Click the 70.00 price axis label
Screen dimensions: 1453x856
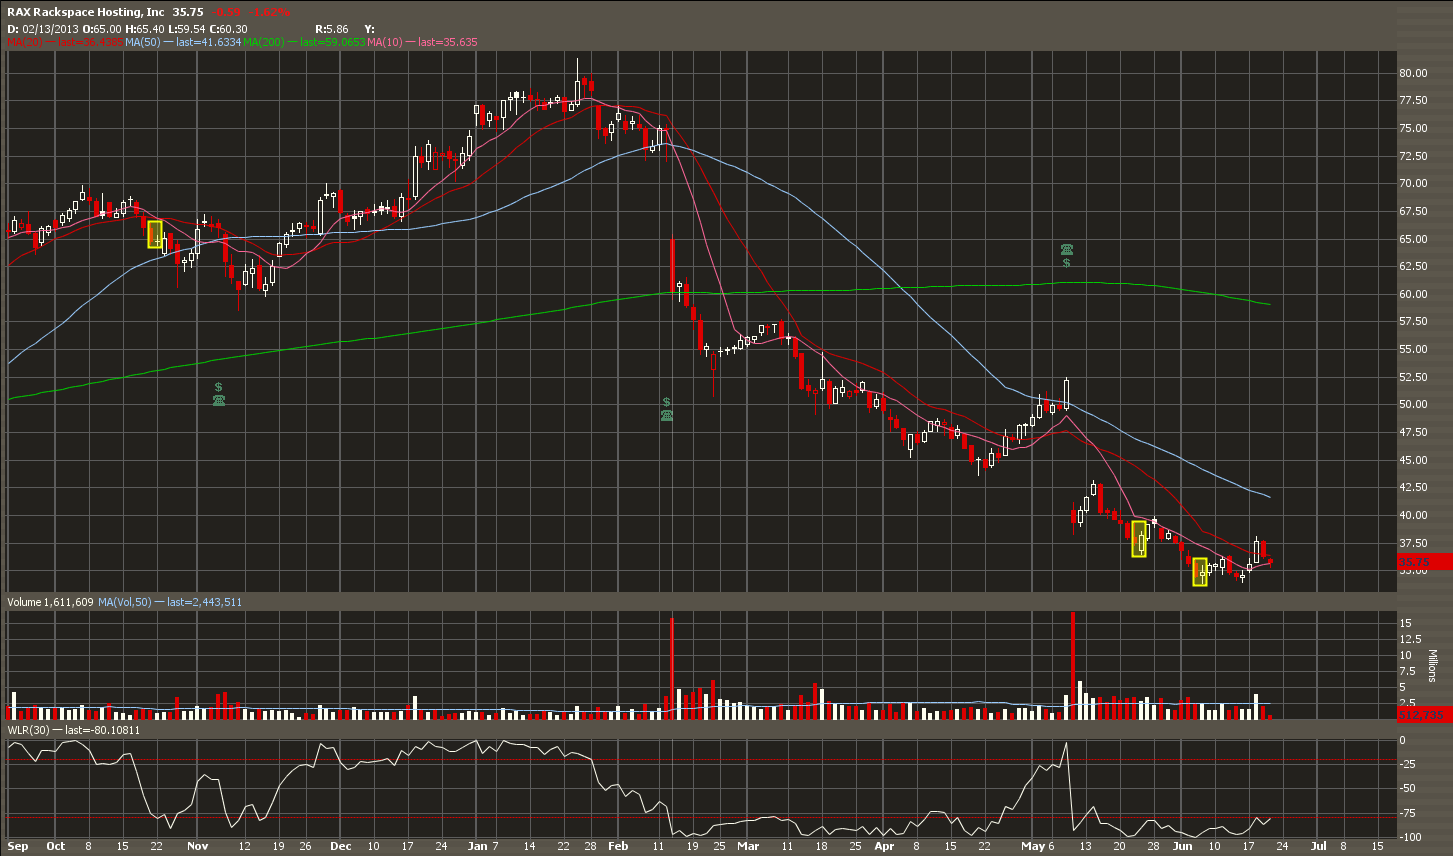click(x=1413, y=184)
